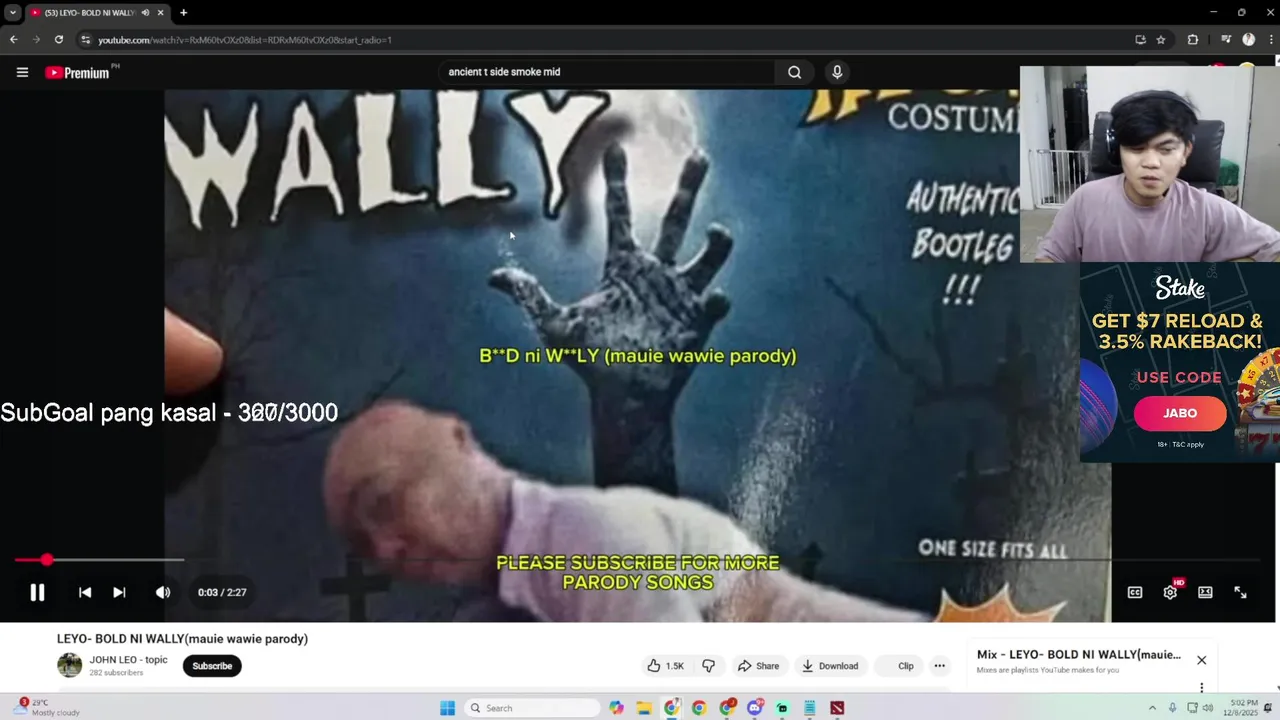
Task: Seek on the red video progress bar
Action: [x=637, y=560]
